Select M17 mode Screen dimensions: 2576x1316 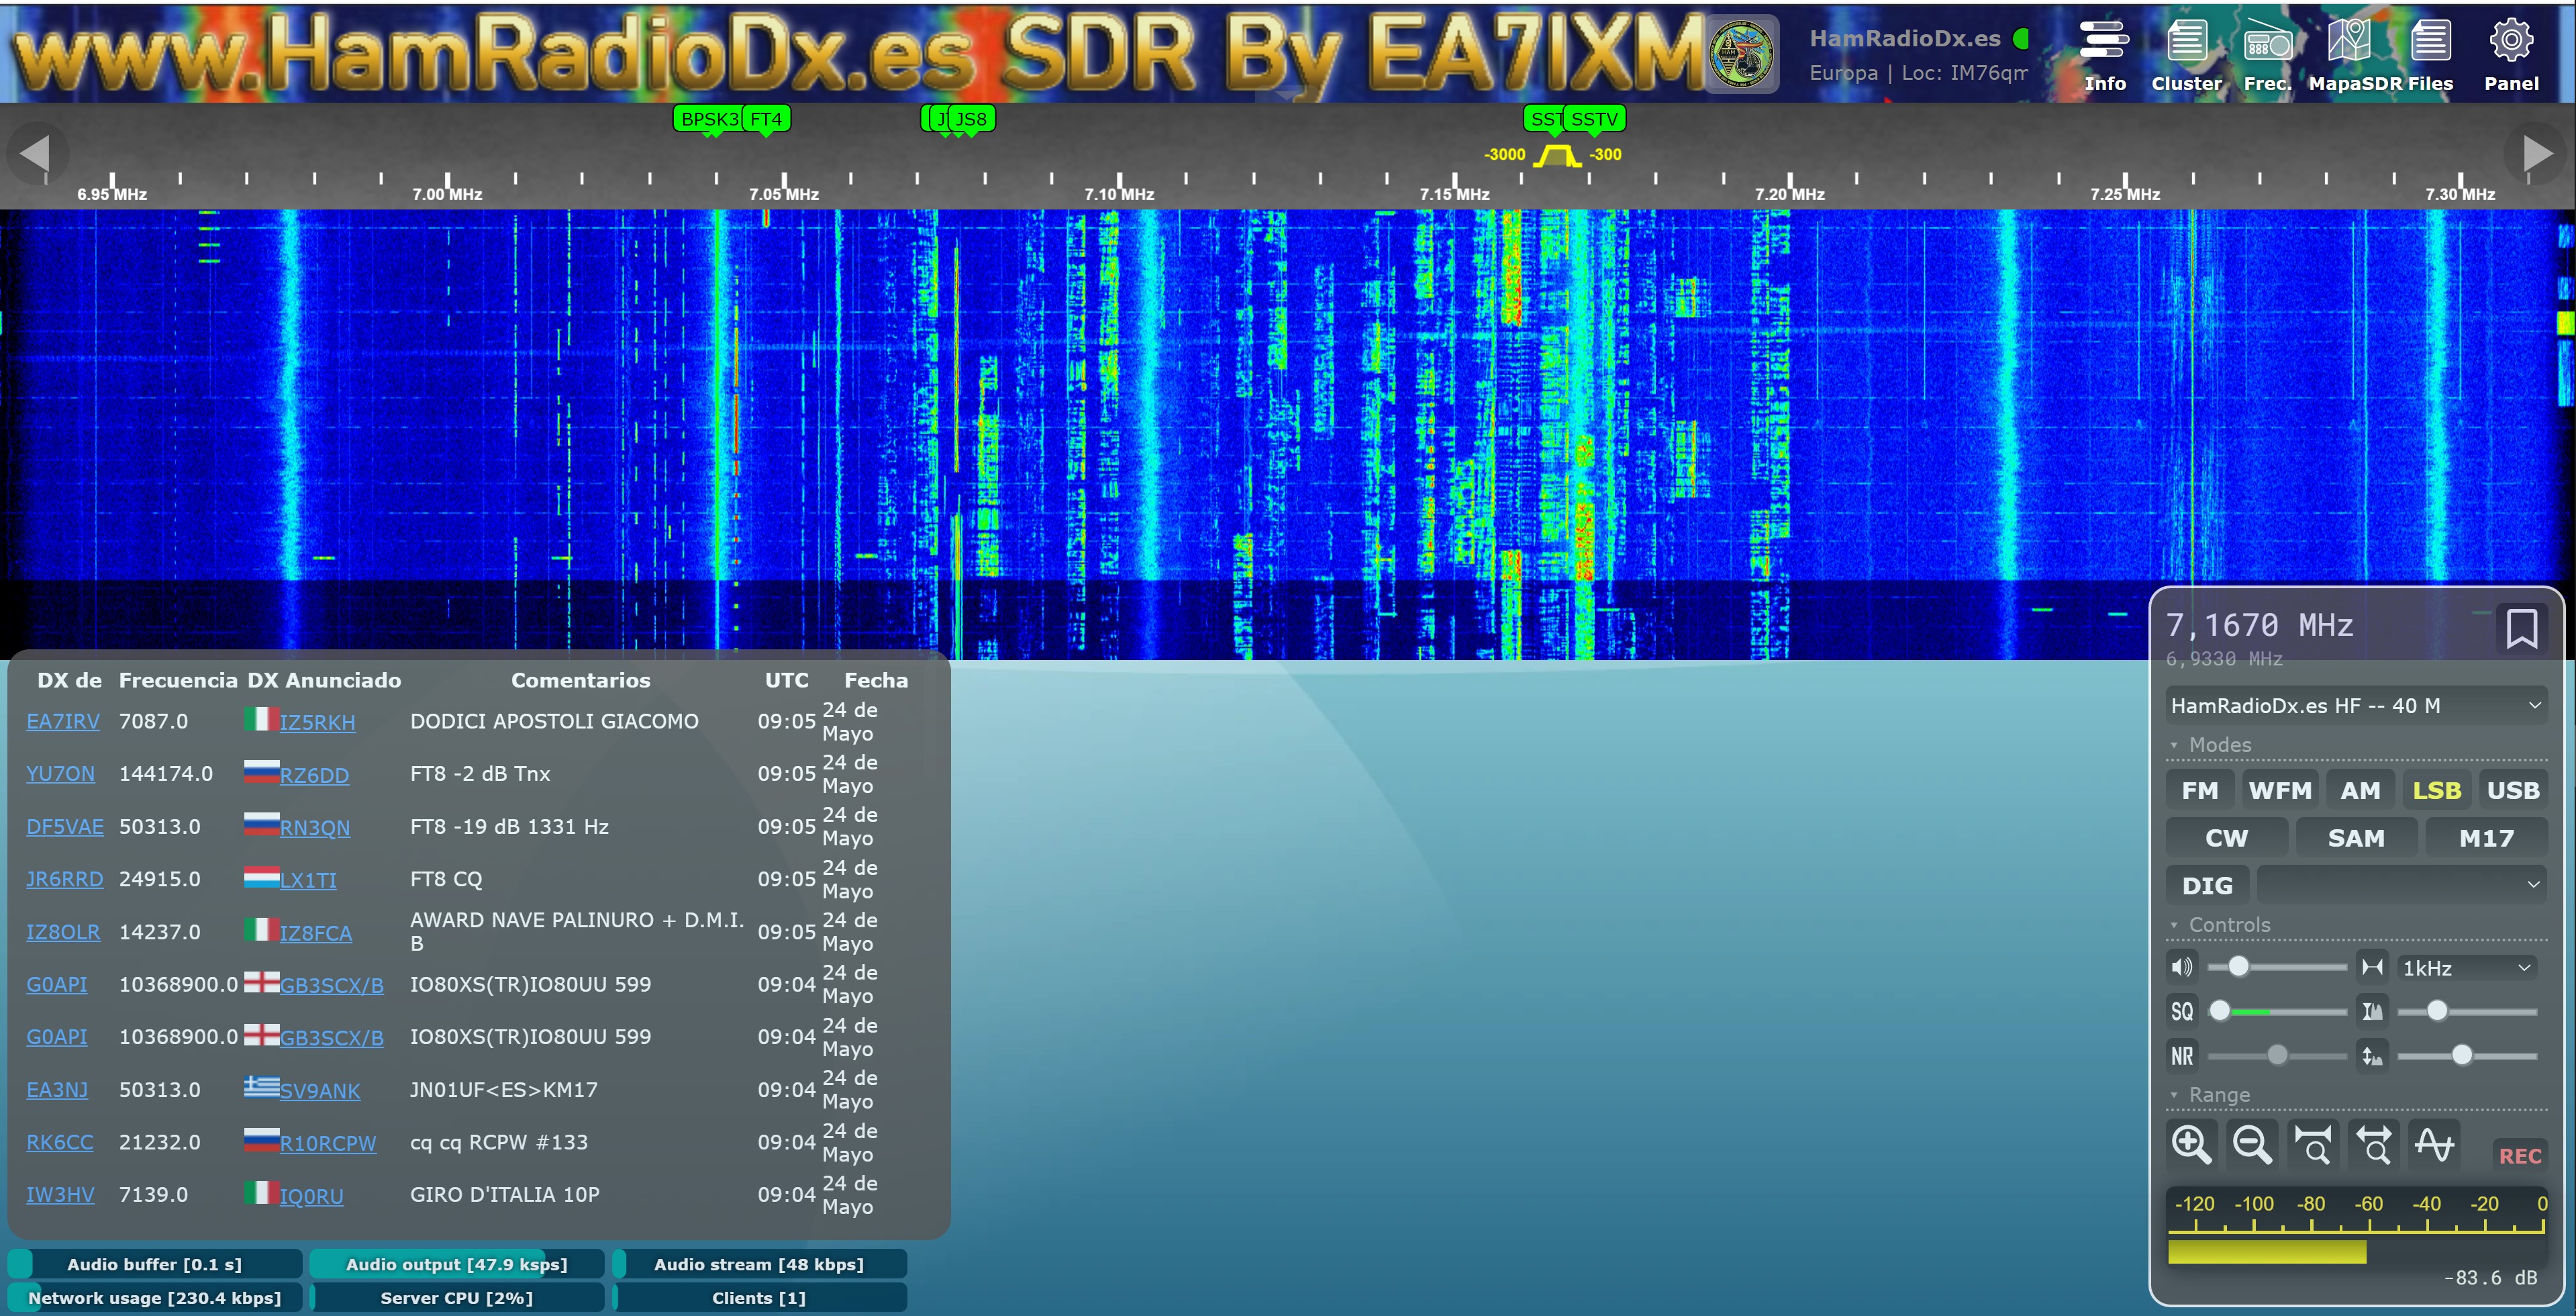click(x=2487, y=838)
